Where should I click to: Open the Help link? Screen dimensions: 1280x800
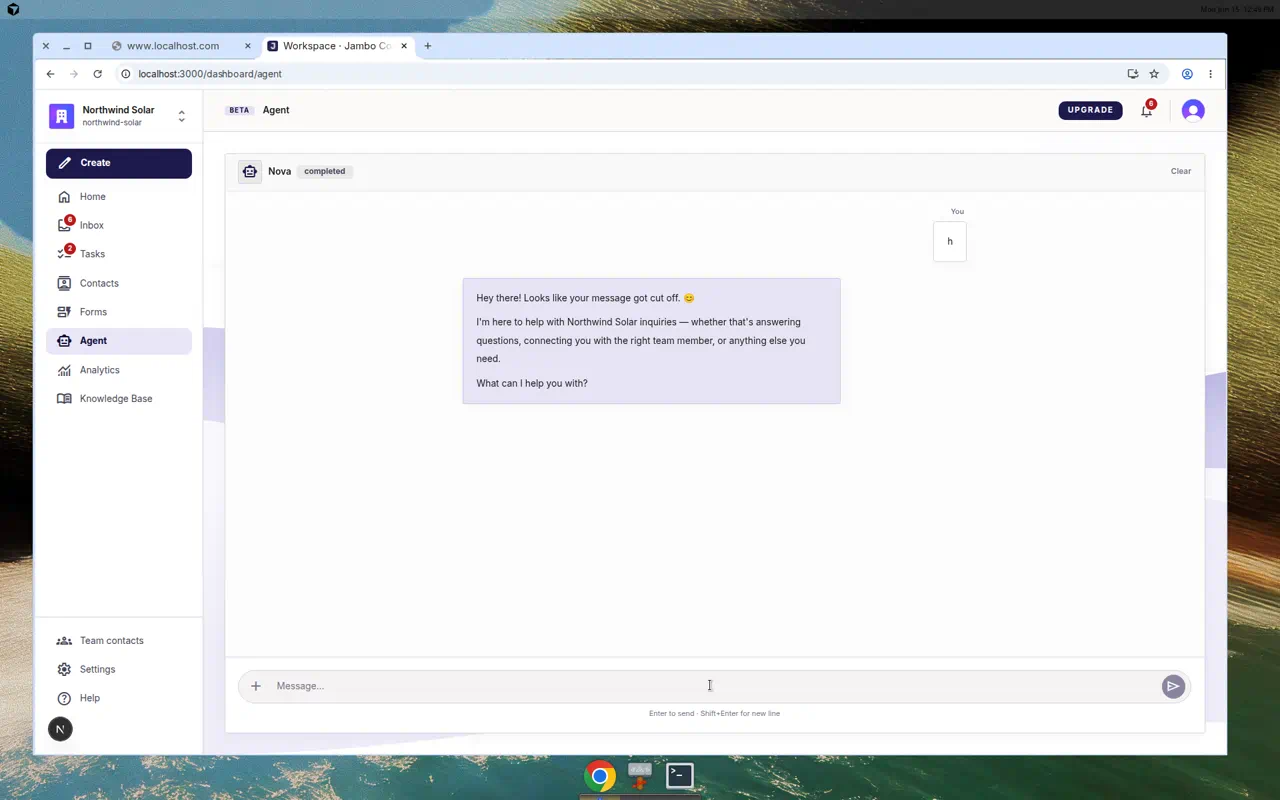(119, 698)
